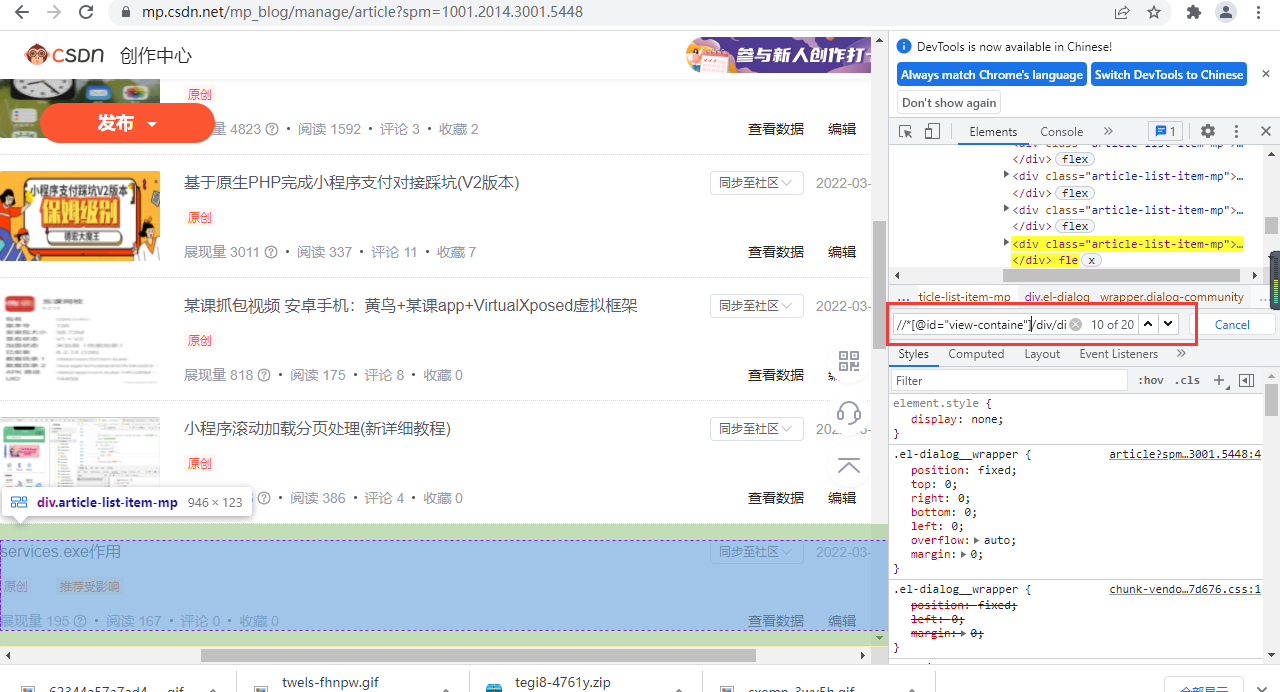Open the Layout tab
1280x692 pixels.
pos(1042,353)
